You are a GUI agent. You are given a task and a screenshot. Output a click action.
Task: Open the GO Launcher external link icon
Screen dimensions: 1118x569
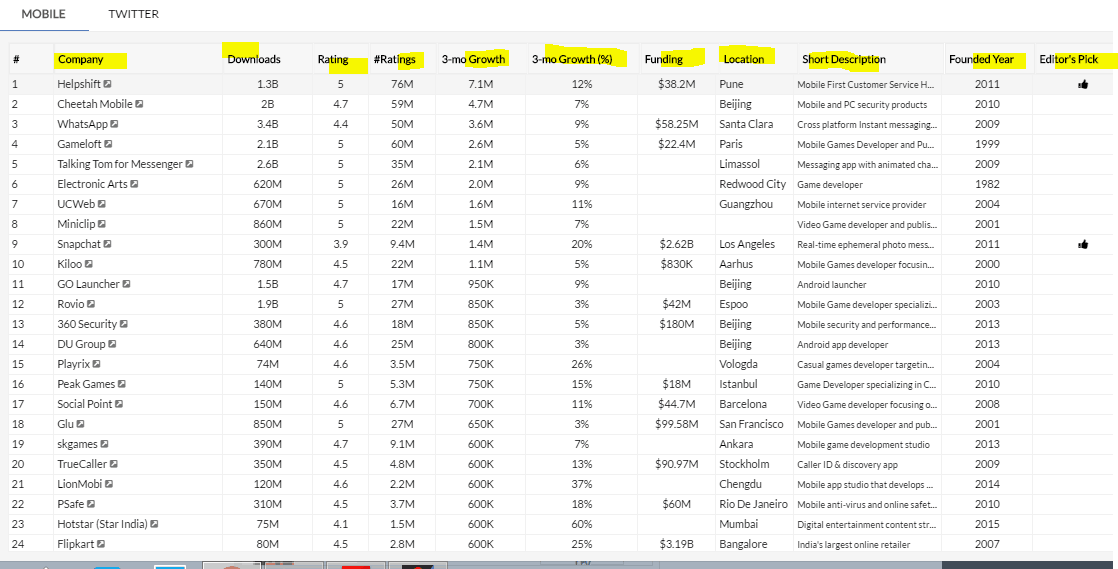coord(126,284)
